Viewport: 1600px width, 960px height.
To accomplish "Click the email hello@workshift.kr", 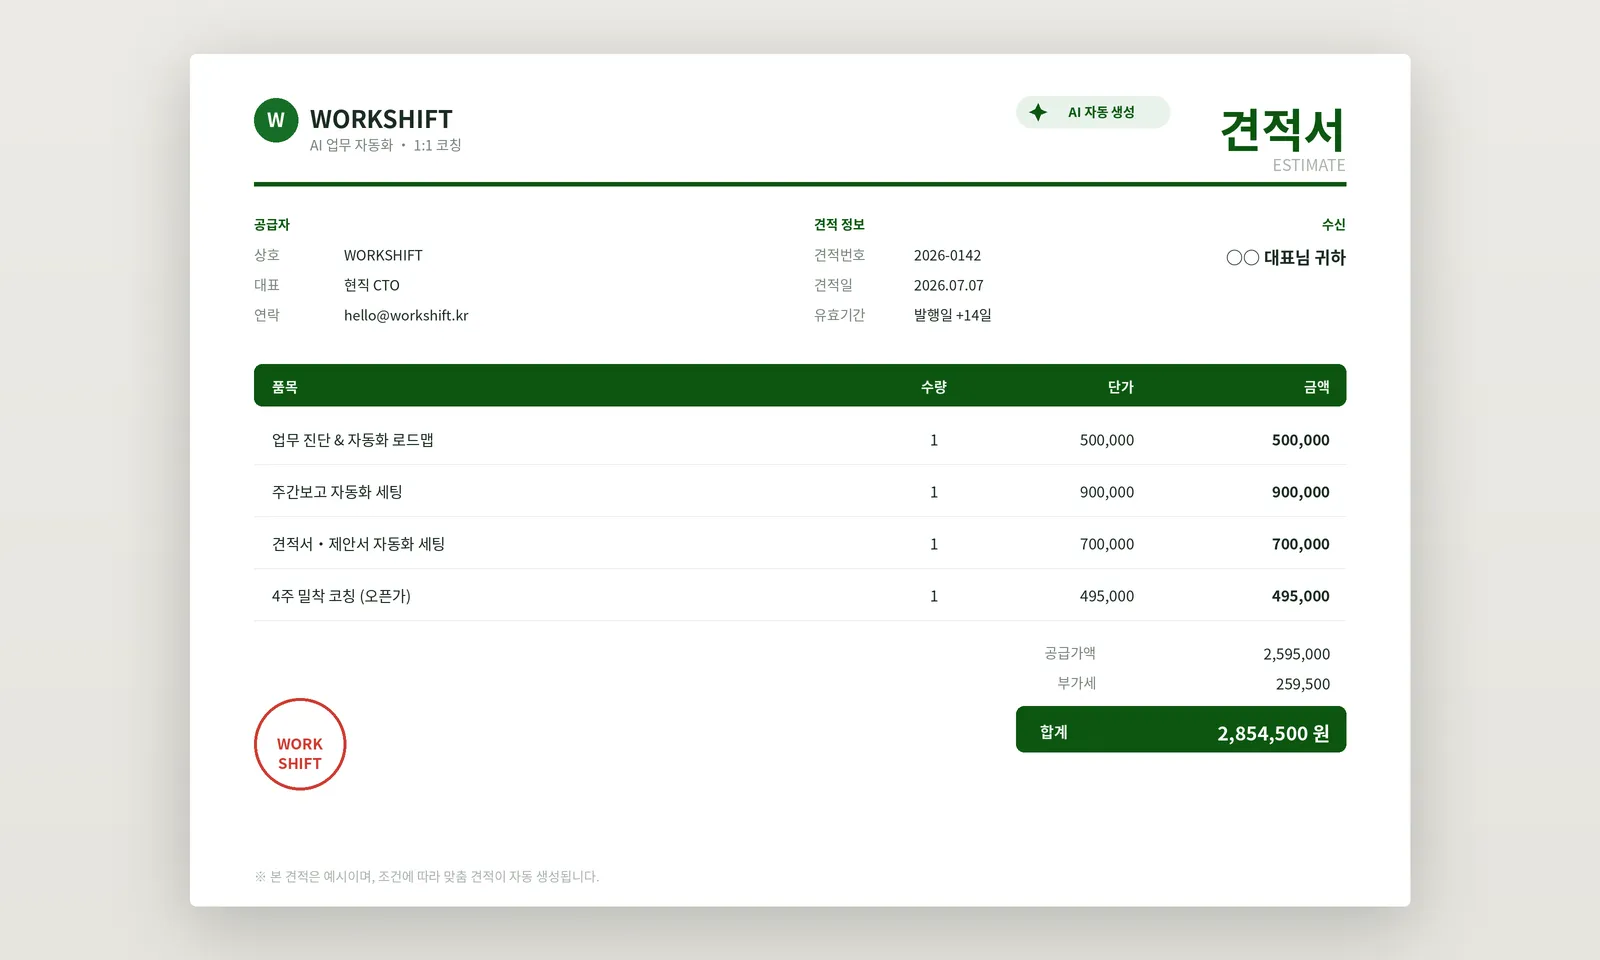I will (x=406, y=315).
